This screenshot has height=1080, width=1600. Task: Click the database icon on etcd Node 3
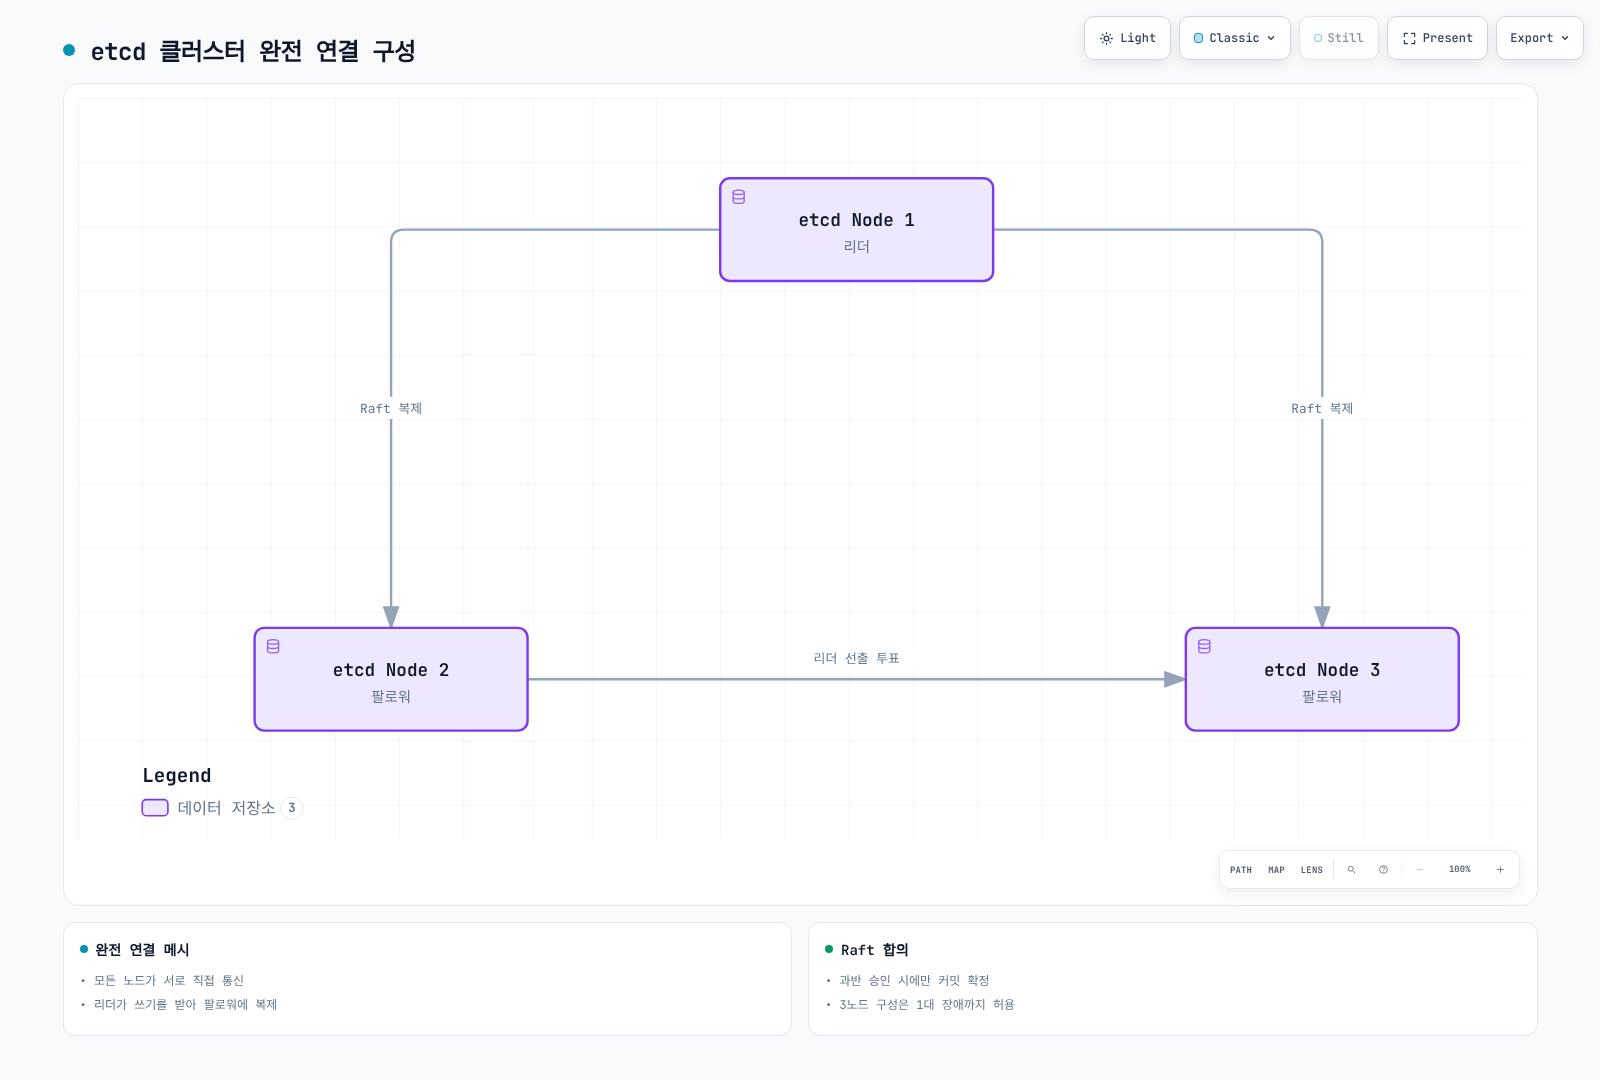tap(1204, 647)
